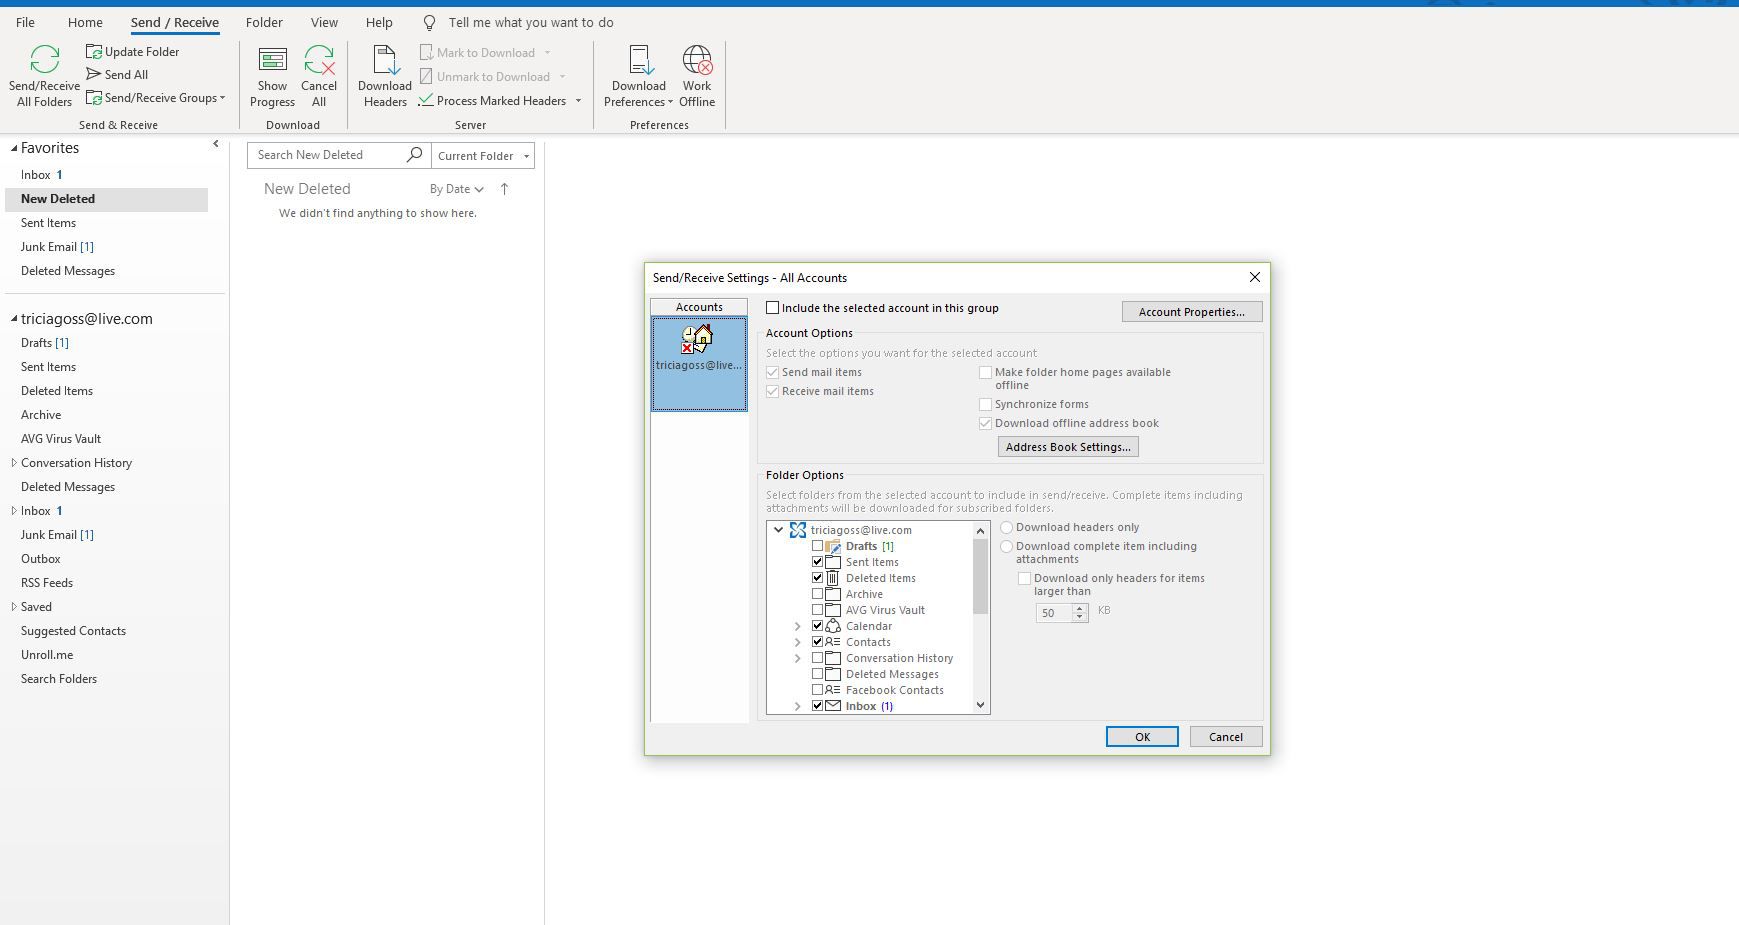Open Process Marked Headers dropdown arrow

point(578,101)
